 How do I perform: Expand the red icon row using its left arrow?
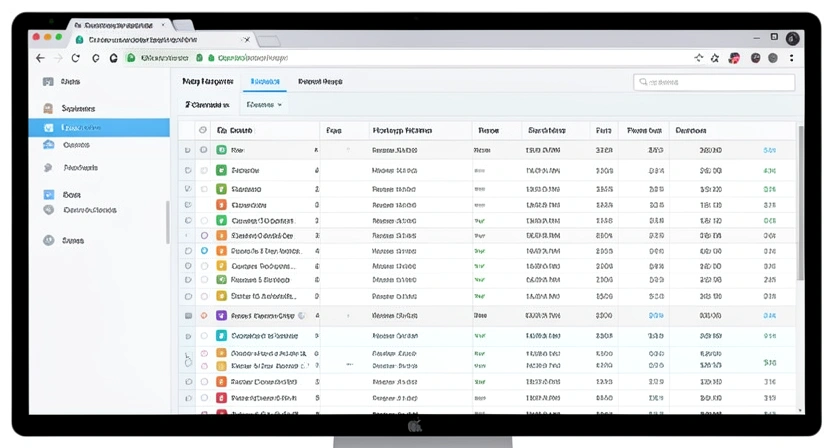point(188,398)
